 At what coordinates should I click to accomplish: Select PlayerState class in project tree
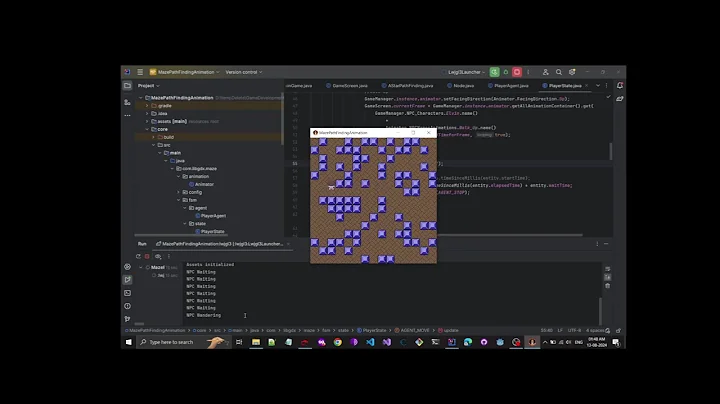pos(209,231)
